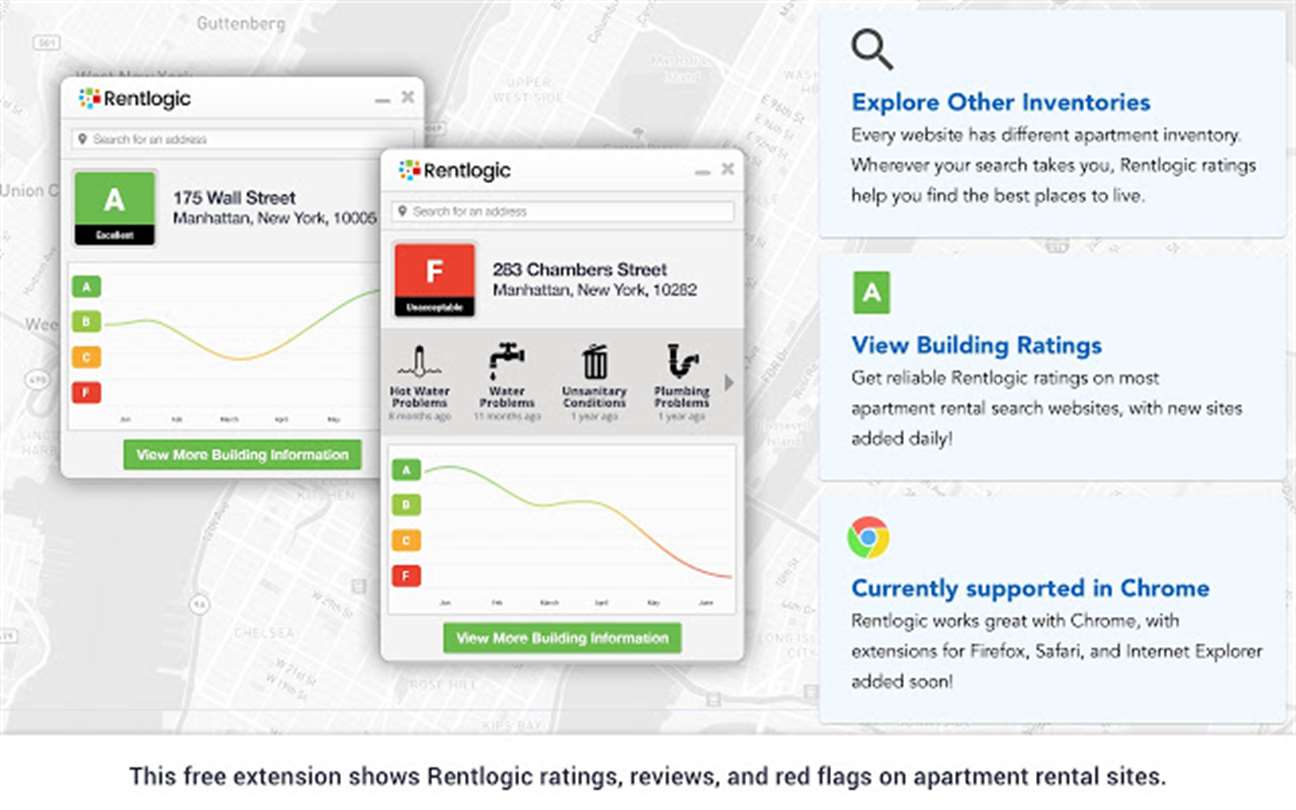Click the Hot Water Problems label text
Image resolution: width=1296 pixels, height=810 pixels.
(420, 397)
